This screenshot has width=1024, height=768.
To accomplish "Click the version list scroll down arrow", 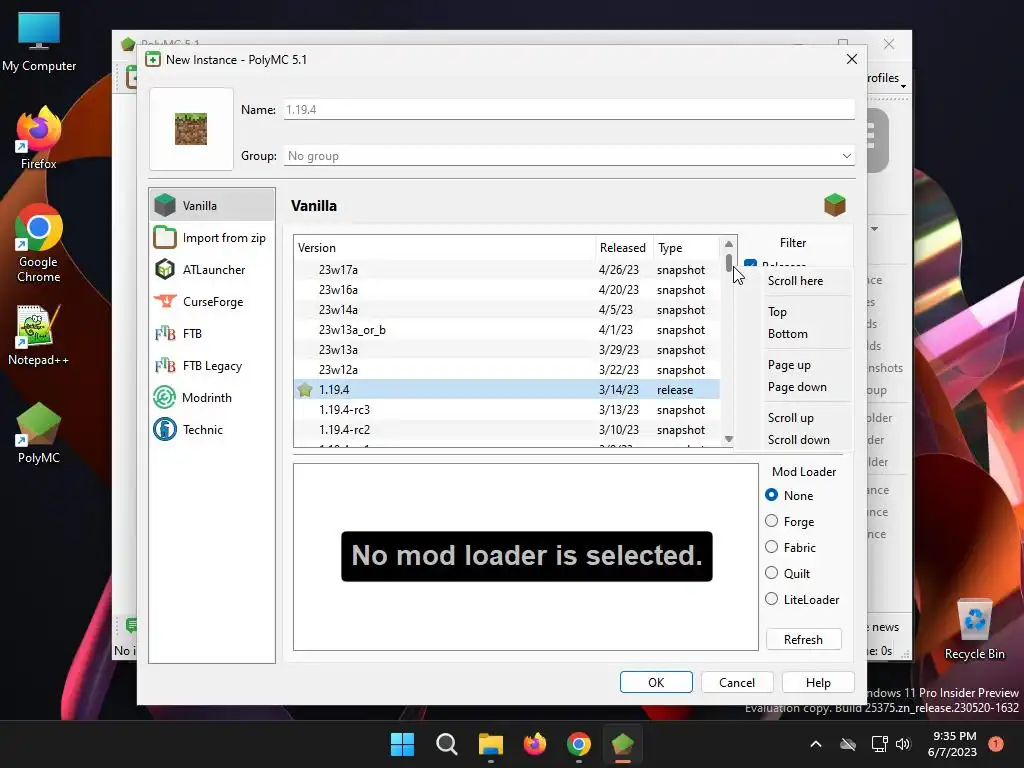I will point(729,439).
